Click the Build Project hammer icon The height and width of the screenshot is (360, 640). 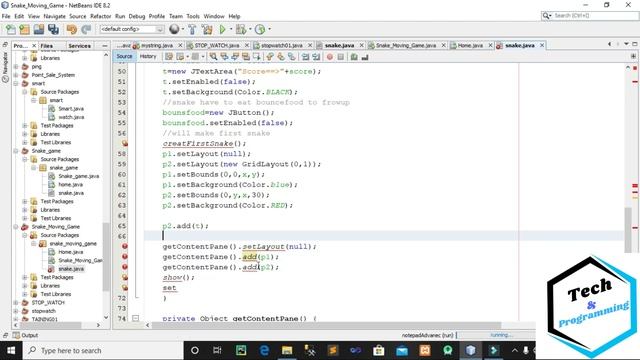coord(192,29)
